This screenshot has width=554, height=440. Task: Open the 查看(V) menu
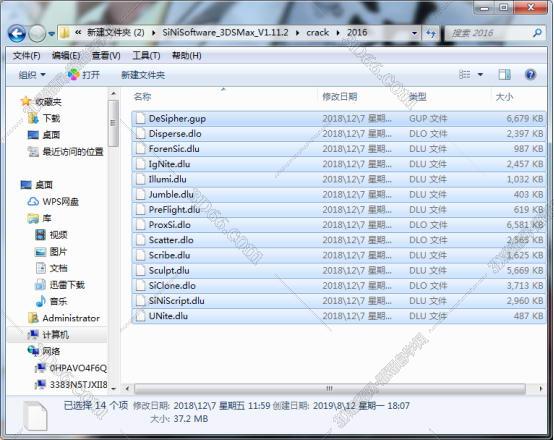pos(106,55)
